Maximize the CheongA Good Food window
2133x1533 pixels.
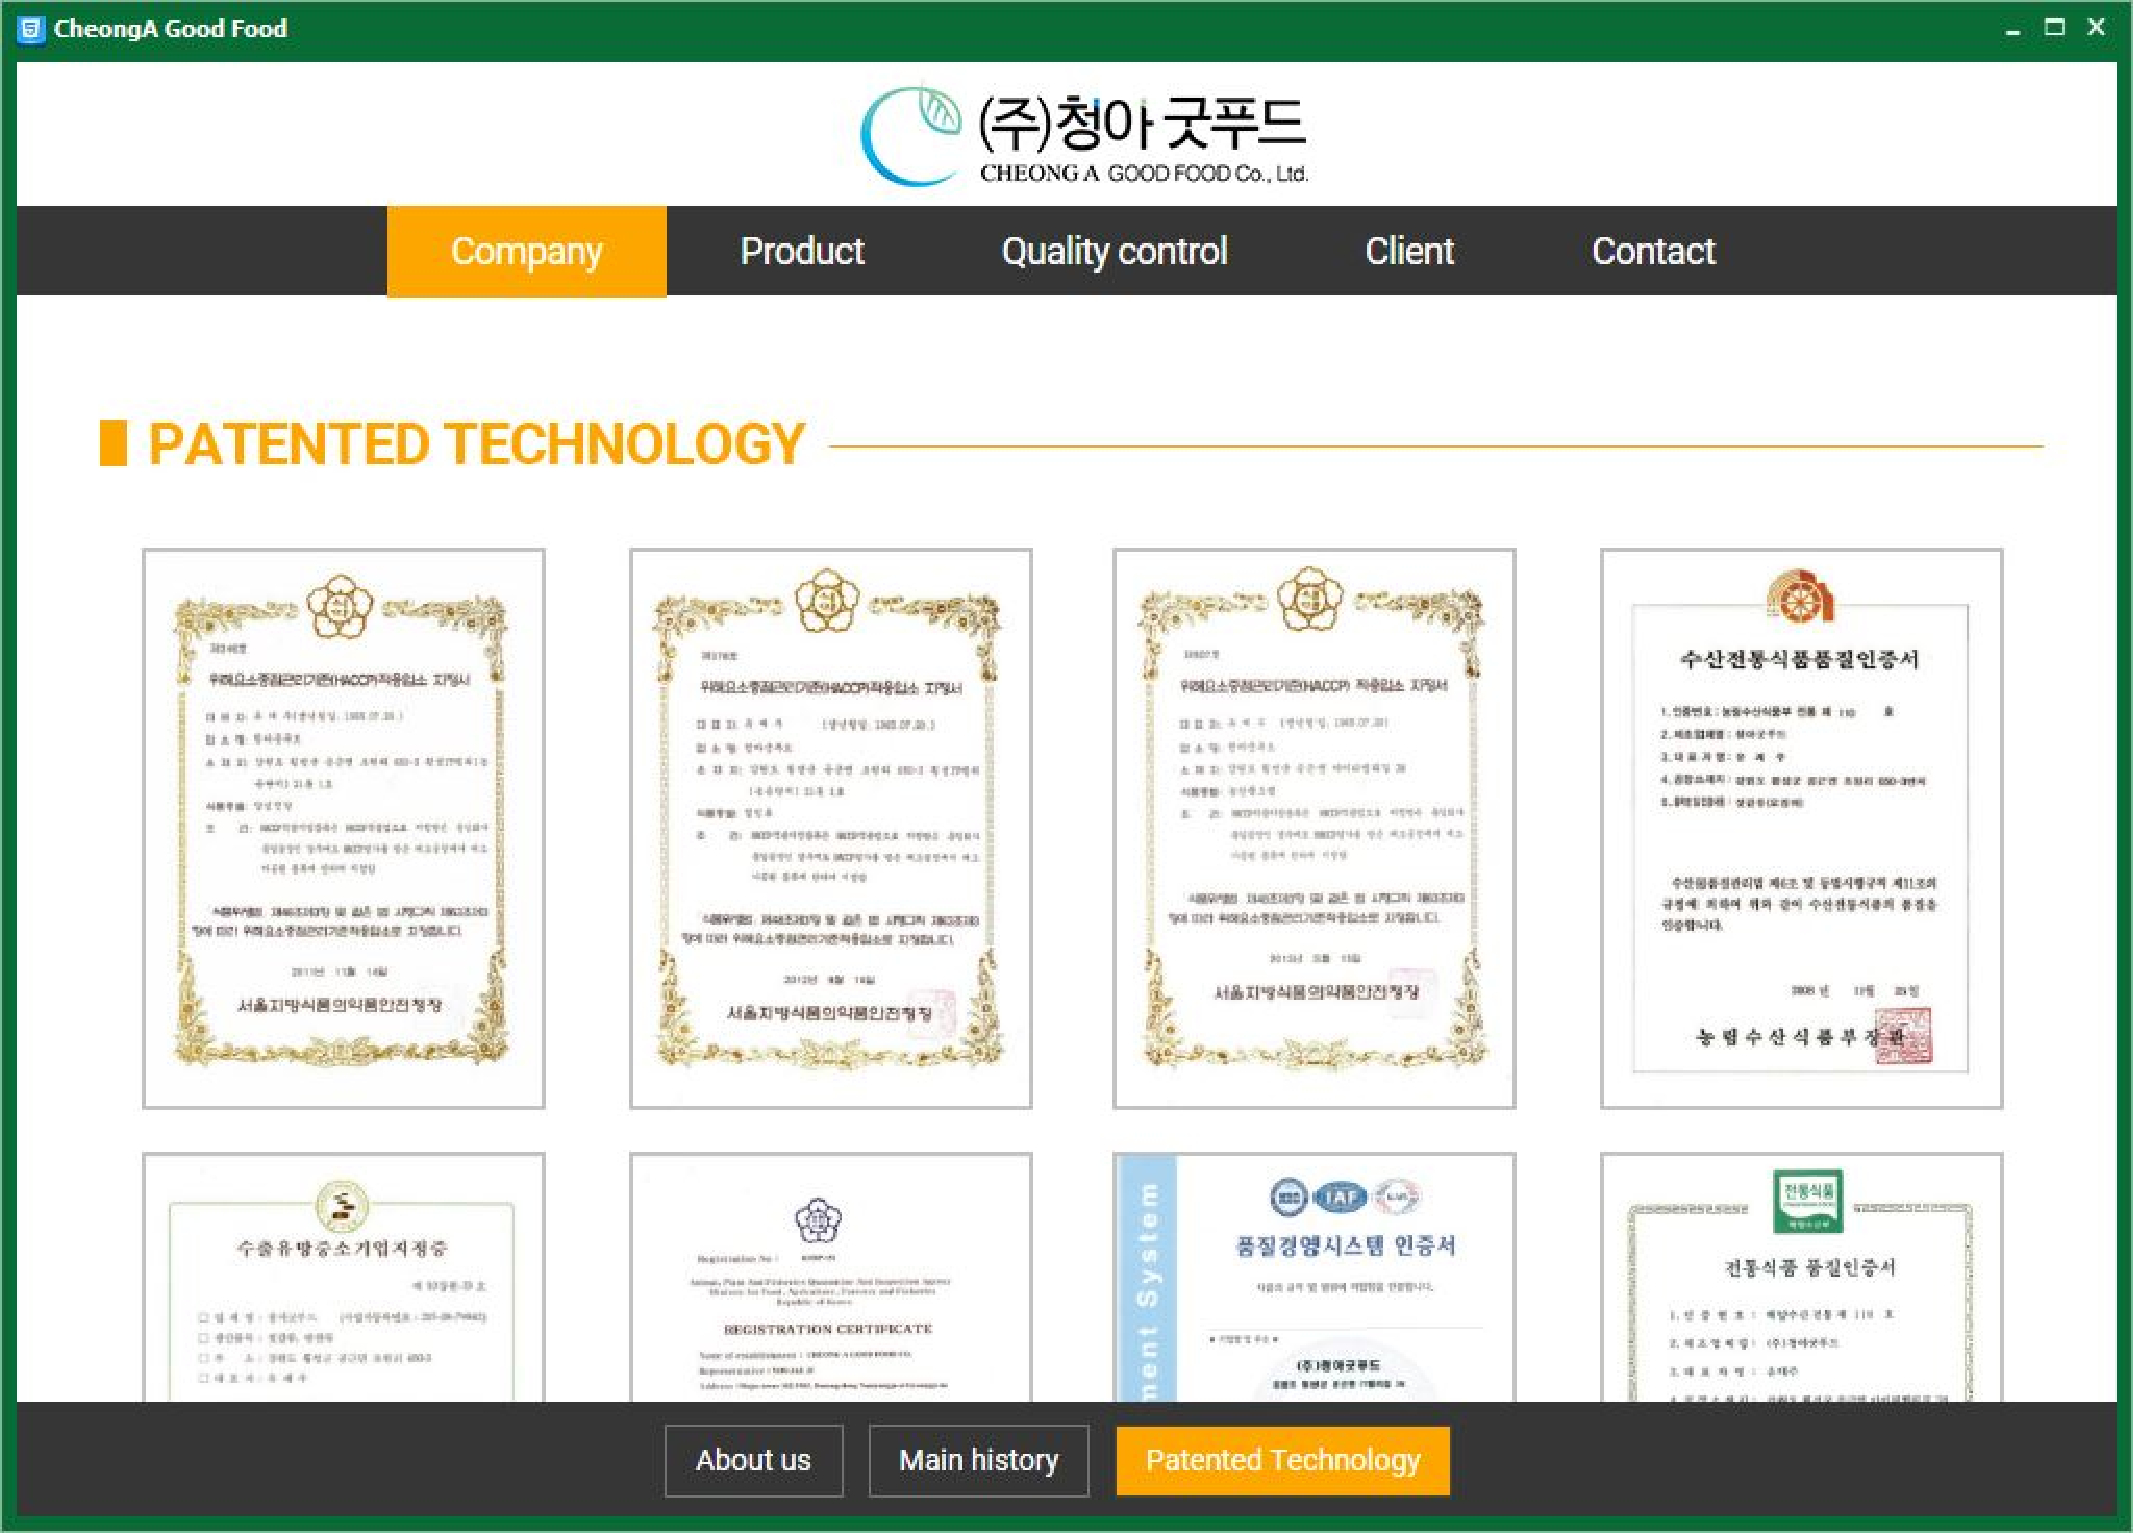pyautogui.click(x=2055, y=28)
